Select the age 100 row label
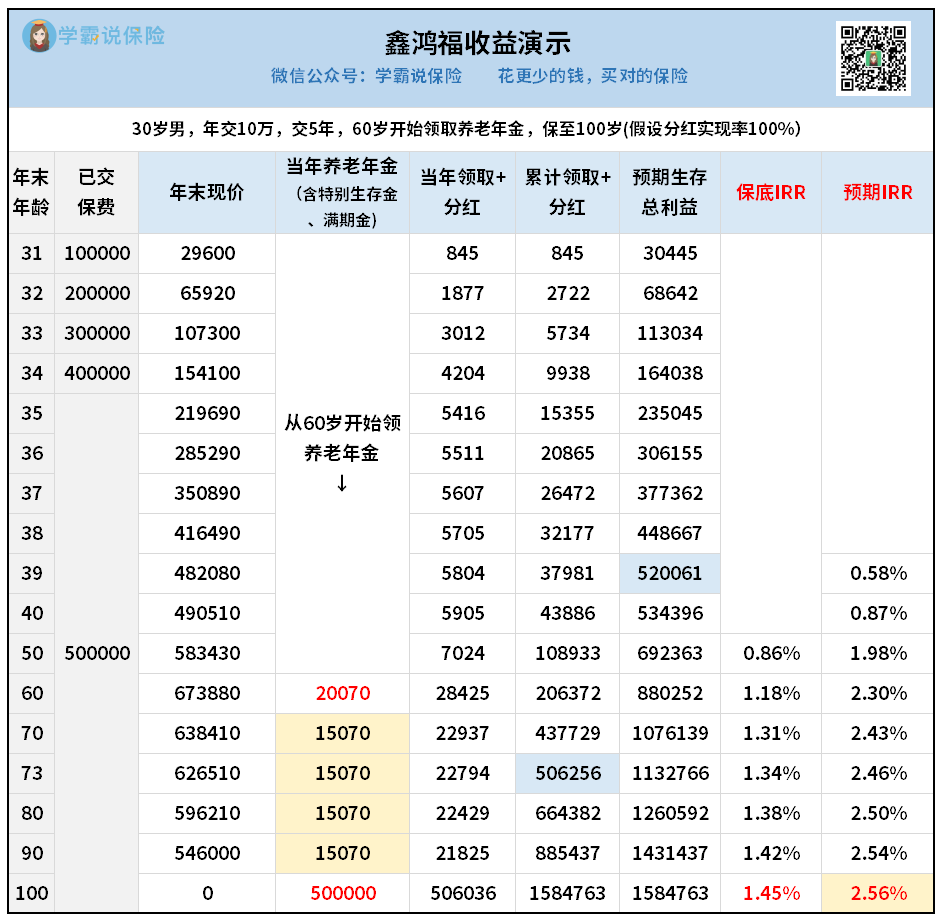This screenshot has height=920, width=942. (32, 893)
